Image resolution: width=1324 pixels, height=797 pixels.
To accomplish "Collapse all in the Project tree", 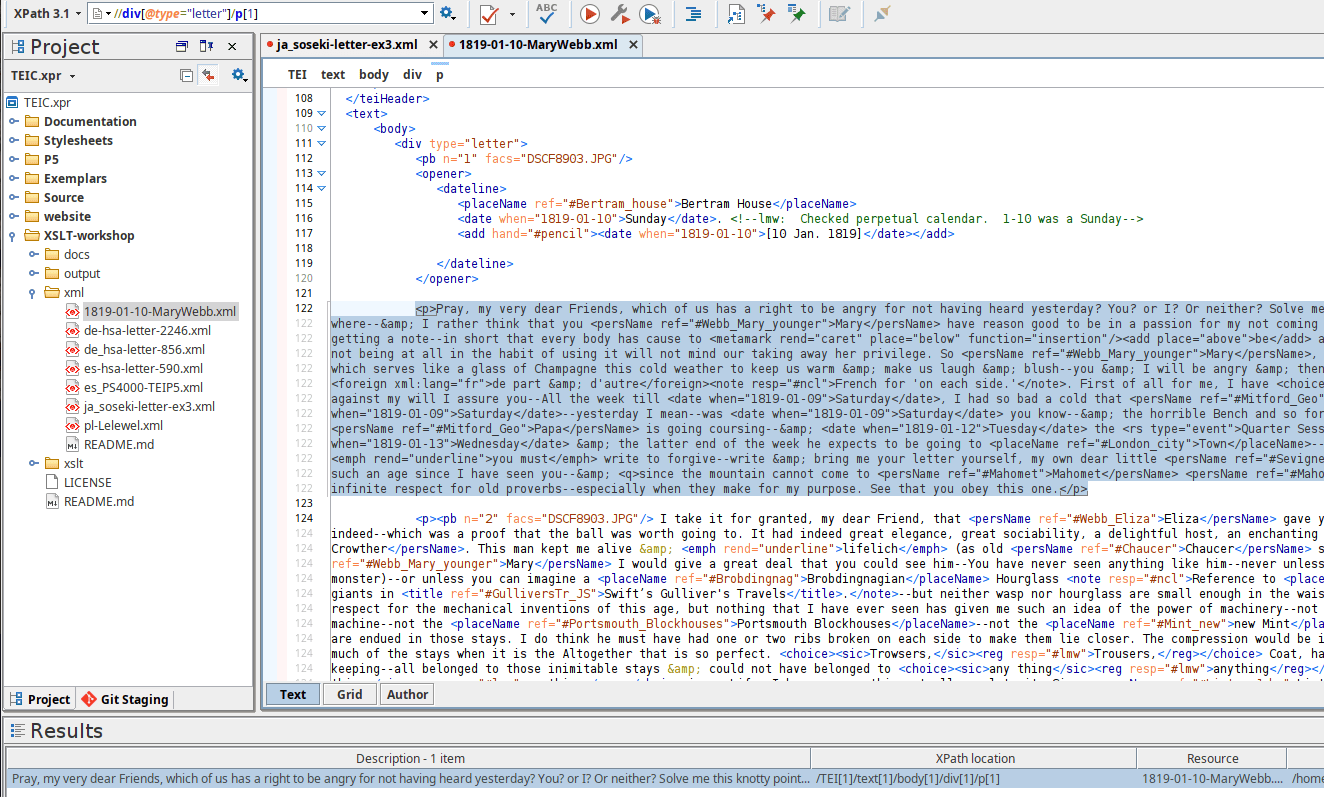I will 187,75.
